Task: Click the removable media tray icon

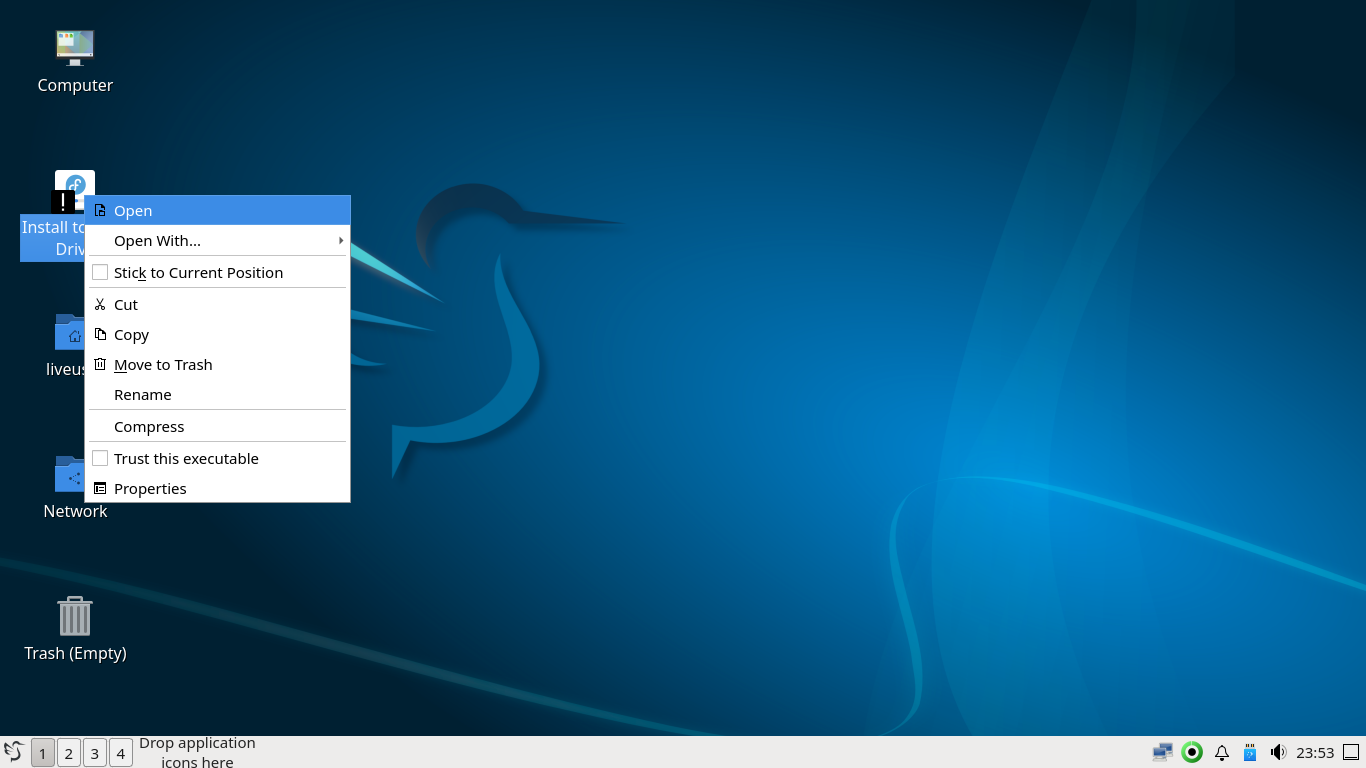Action: click(x=1250, y=752)
